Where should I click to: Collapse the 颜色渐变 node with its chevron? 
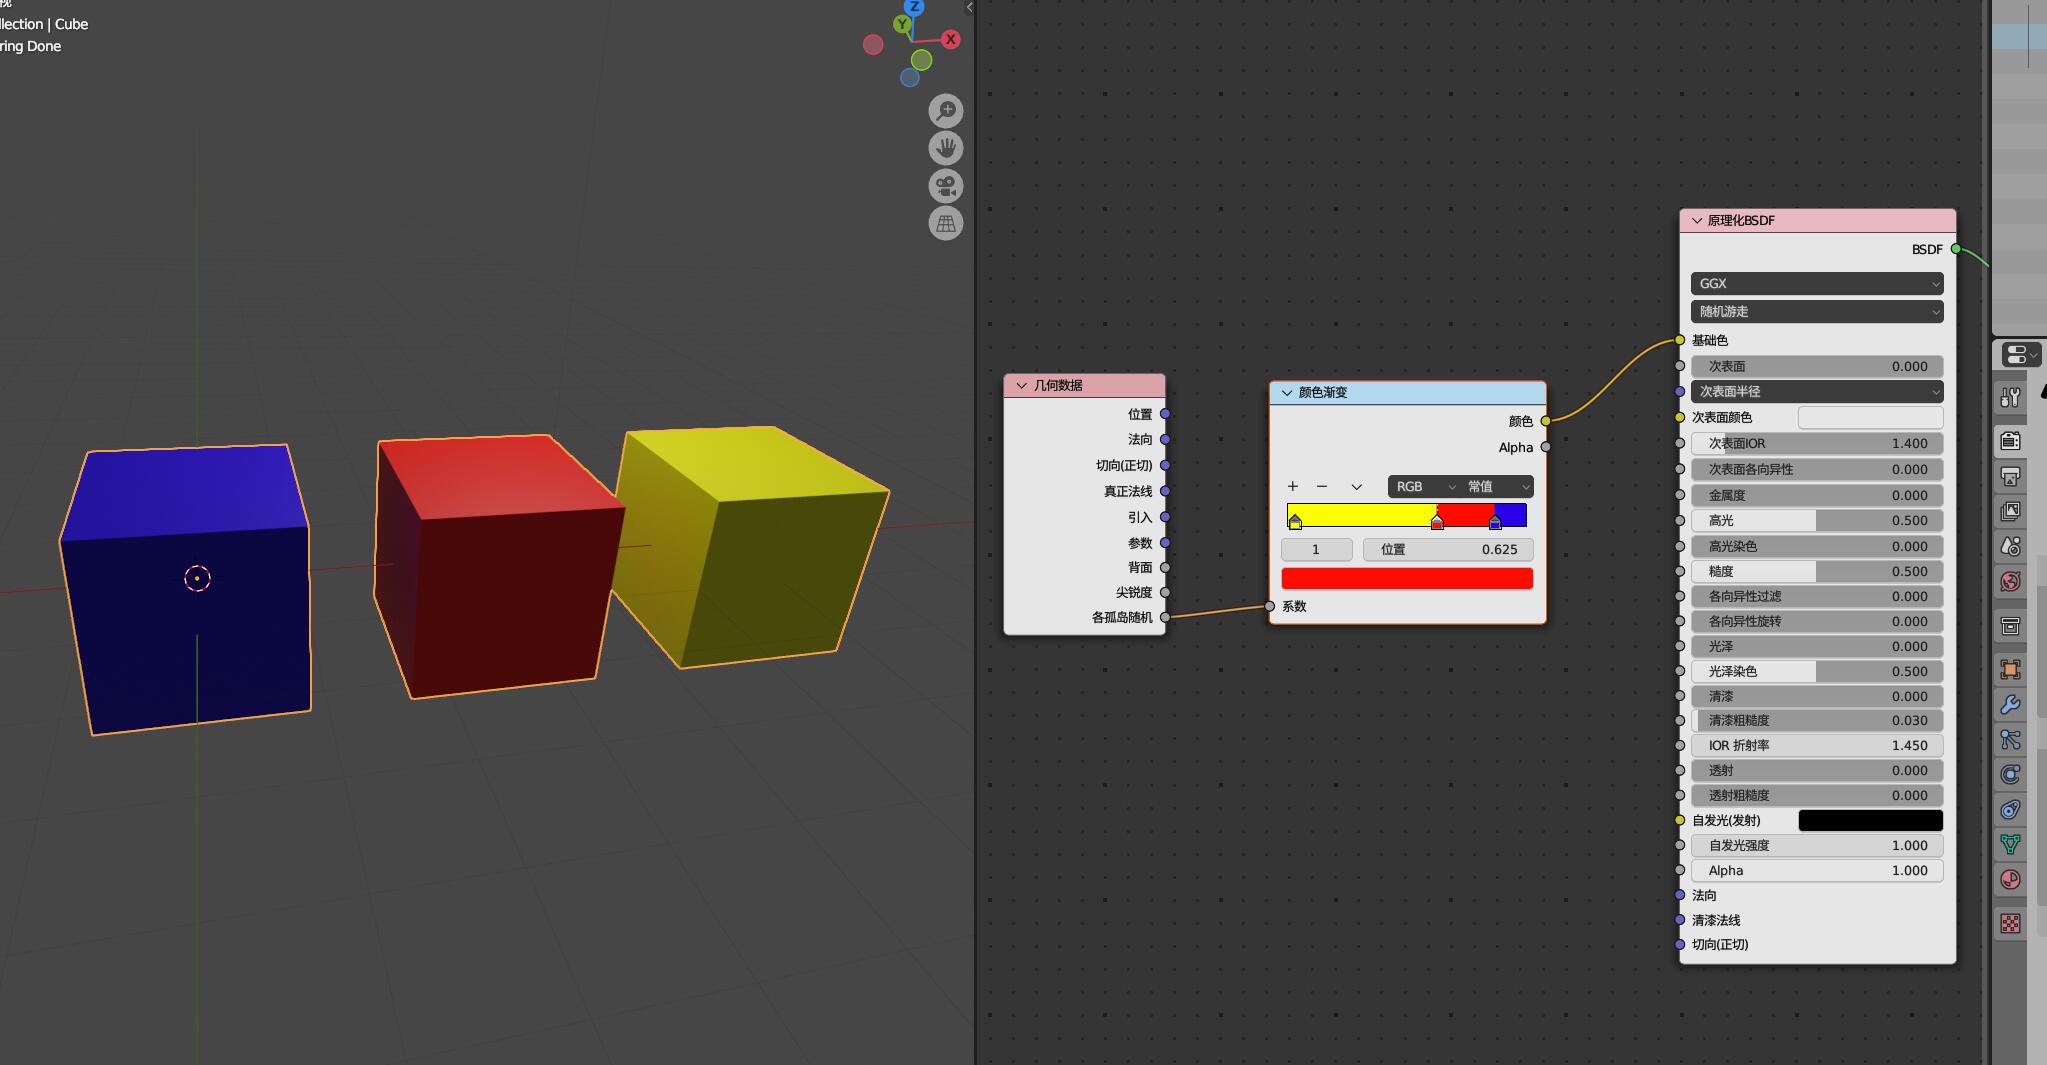(x=1287, y=393)
